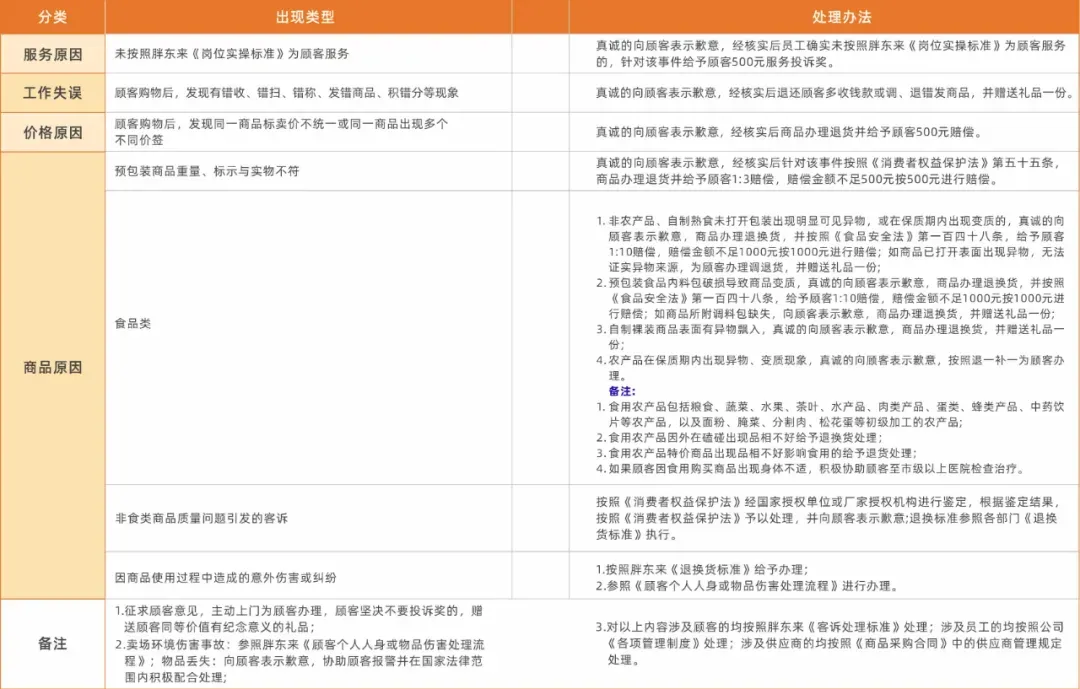
Task: Click the line 参照《顾客个人人身或物品伤害处理流程》进行办理
Action: click(x=747, y=586)
